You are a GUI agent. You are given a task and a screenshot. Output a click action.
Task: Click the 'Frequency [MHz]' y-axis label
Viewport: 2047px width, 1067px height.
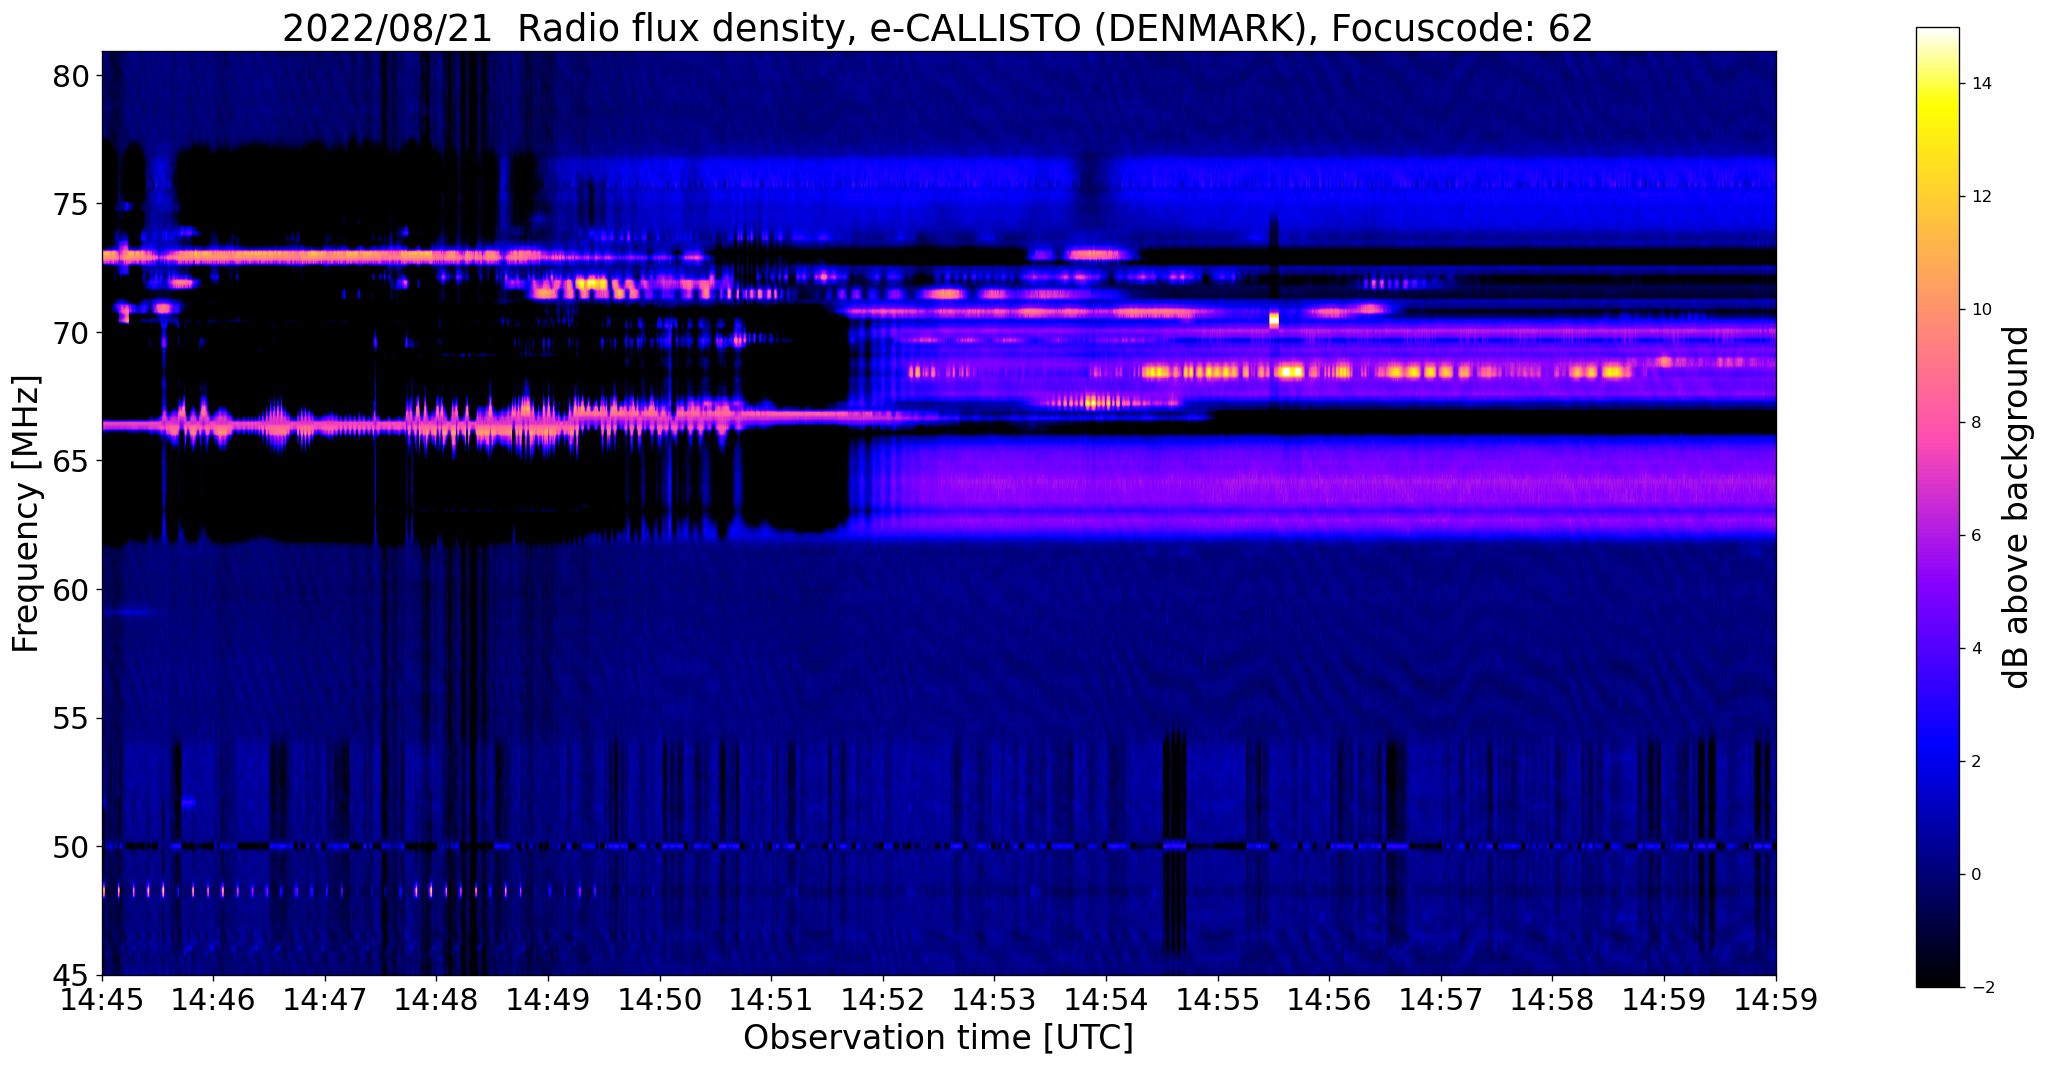click(26, 514)
